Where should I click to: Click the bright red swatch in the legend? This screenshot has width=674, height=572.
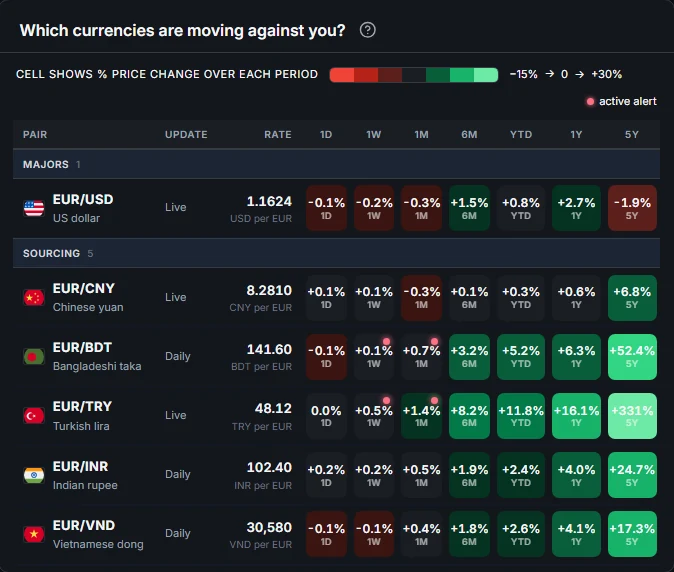(x=342, y=75)
